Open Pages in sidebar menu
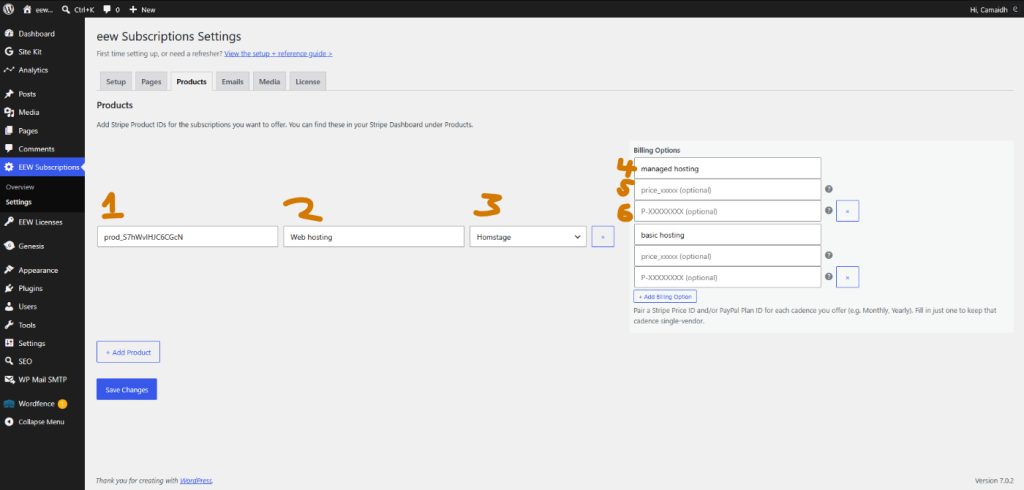The image size is (1024, 490). coord(42,131)
